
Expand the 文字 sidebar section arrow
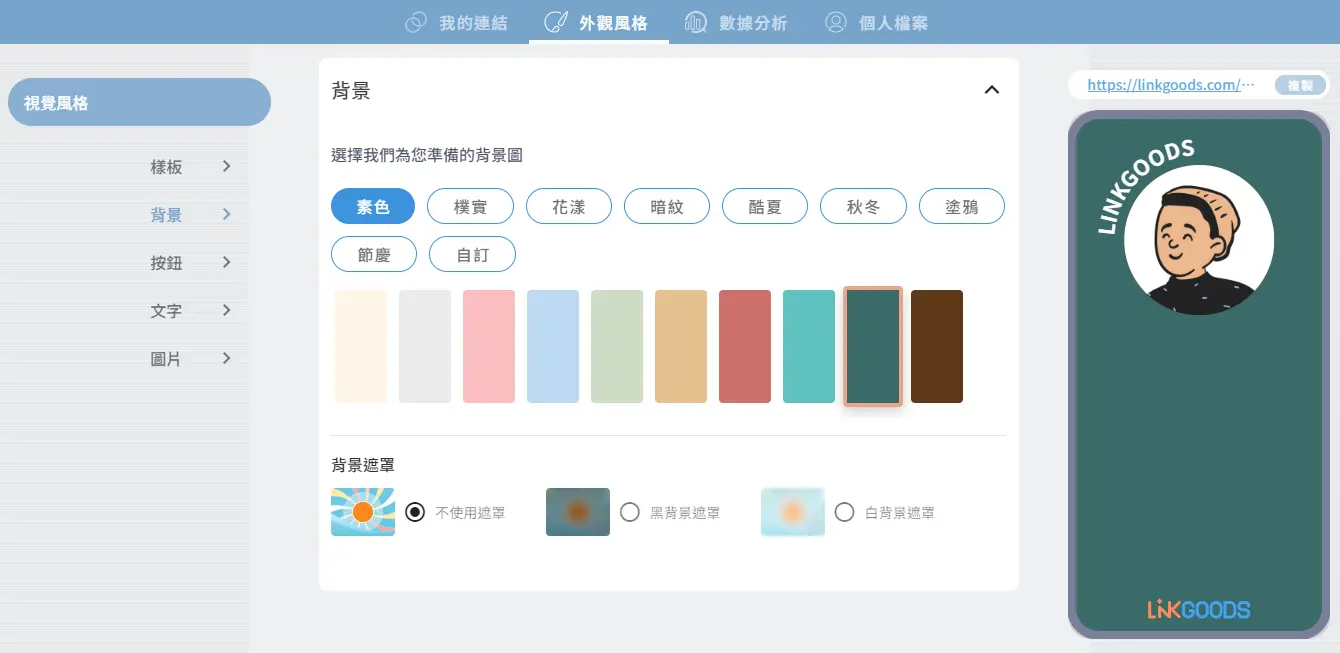click(227, 310)
